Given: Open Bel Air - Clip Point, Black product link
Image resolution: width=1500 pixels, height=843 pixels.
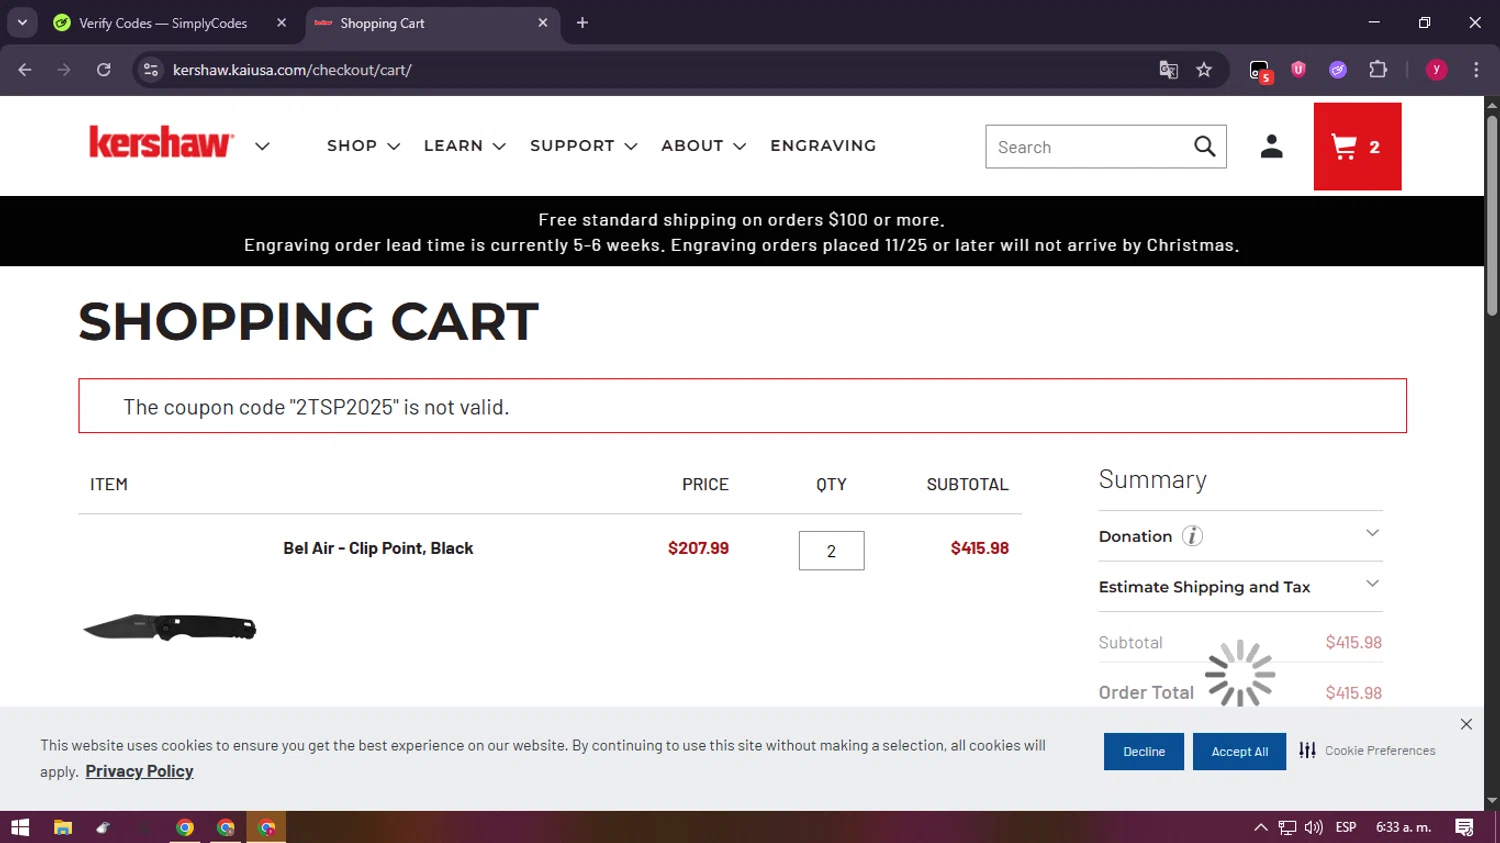Looking at the screenshot, I should (x=378, y=548).
